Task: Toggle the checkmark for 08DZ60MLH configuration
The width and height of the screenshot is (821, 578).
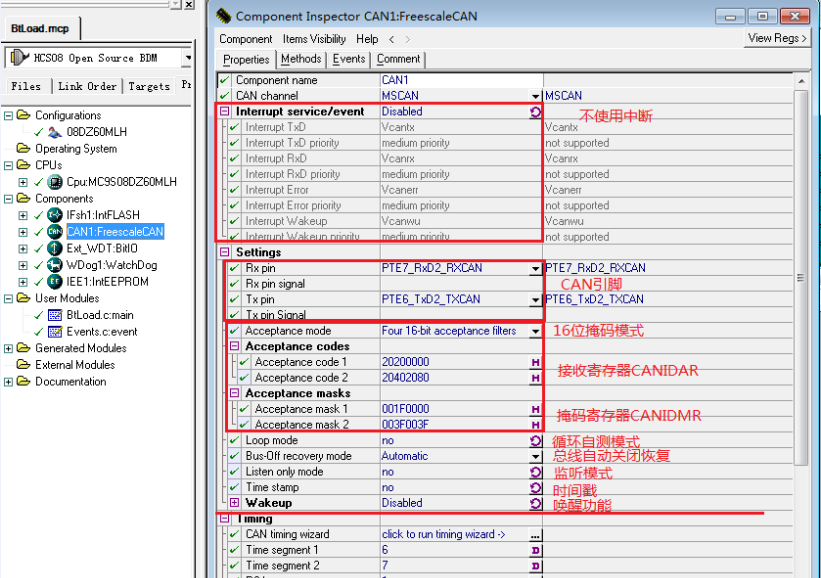Action: 39,132
